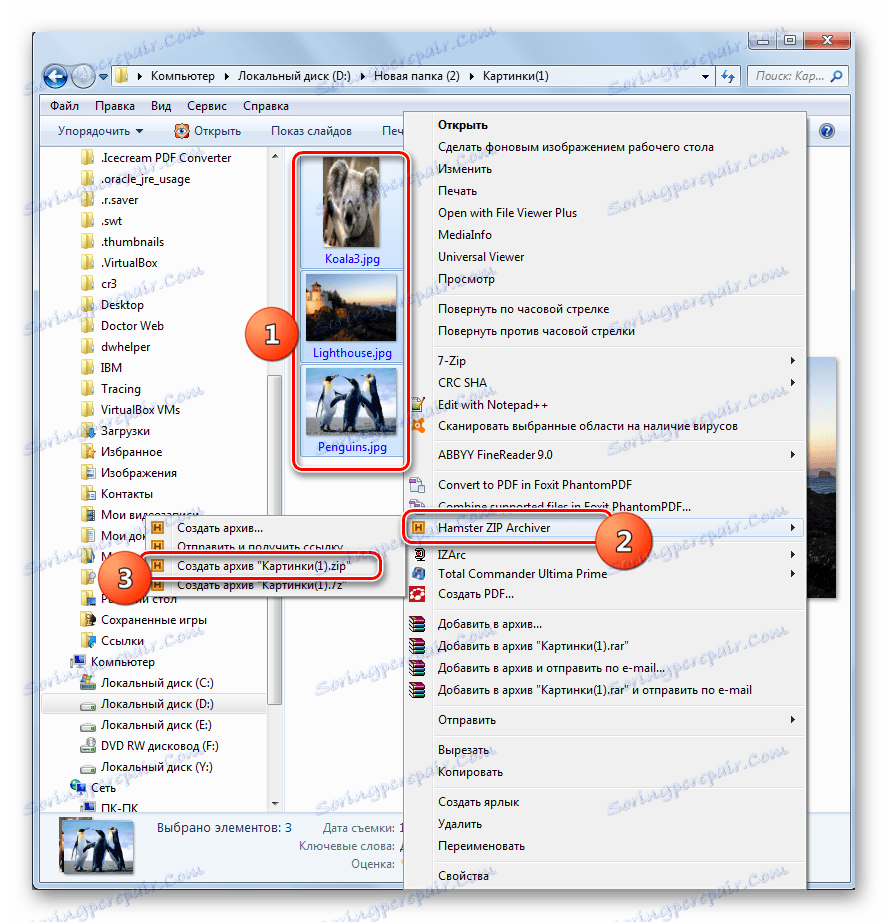The image size is (887, 922).
Task: Click the Локальный диск (Y:) drive icon
Action: click(x=88, y=768)
